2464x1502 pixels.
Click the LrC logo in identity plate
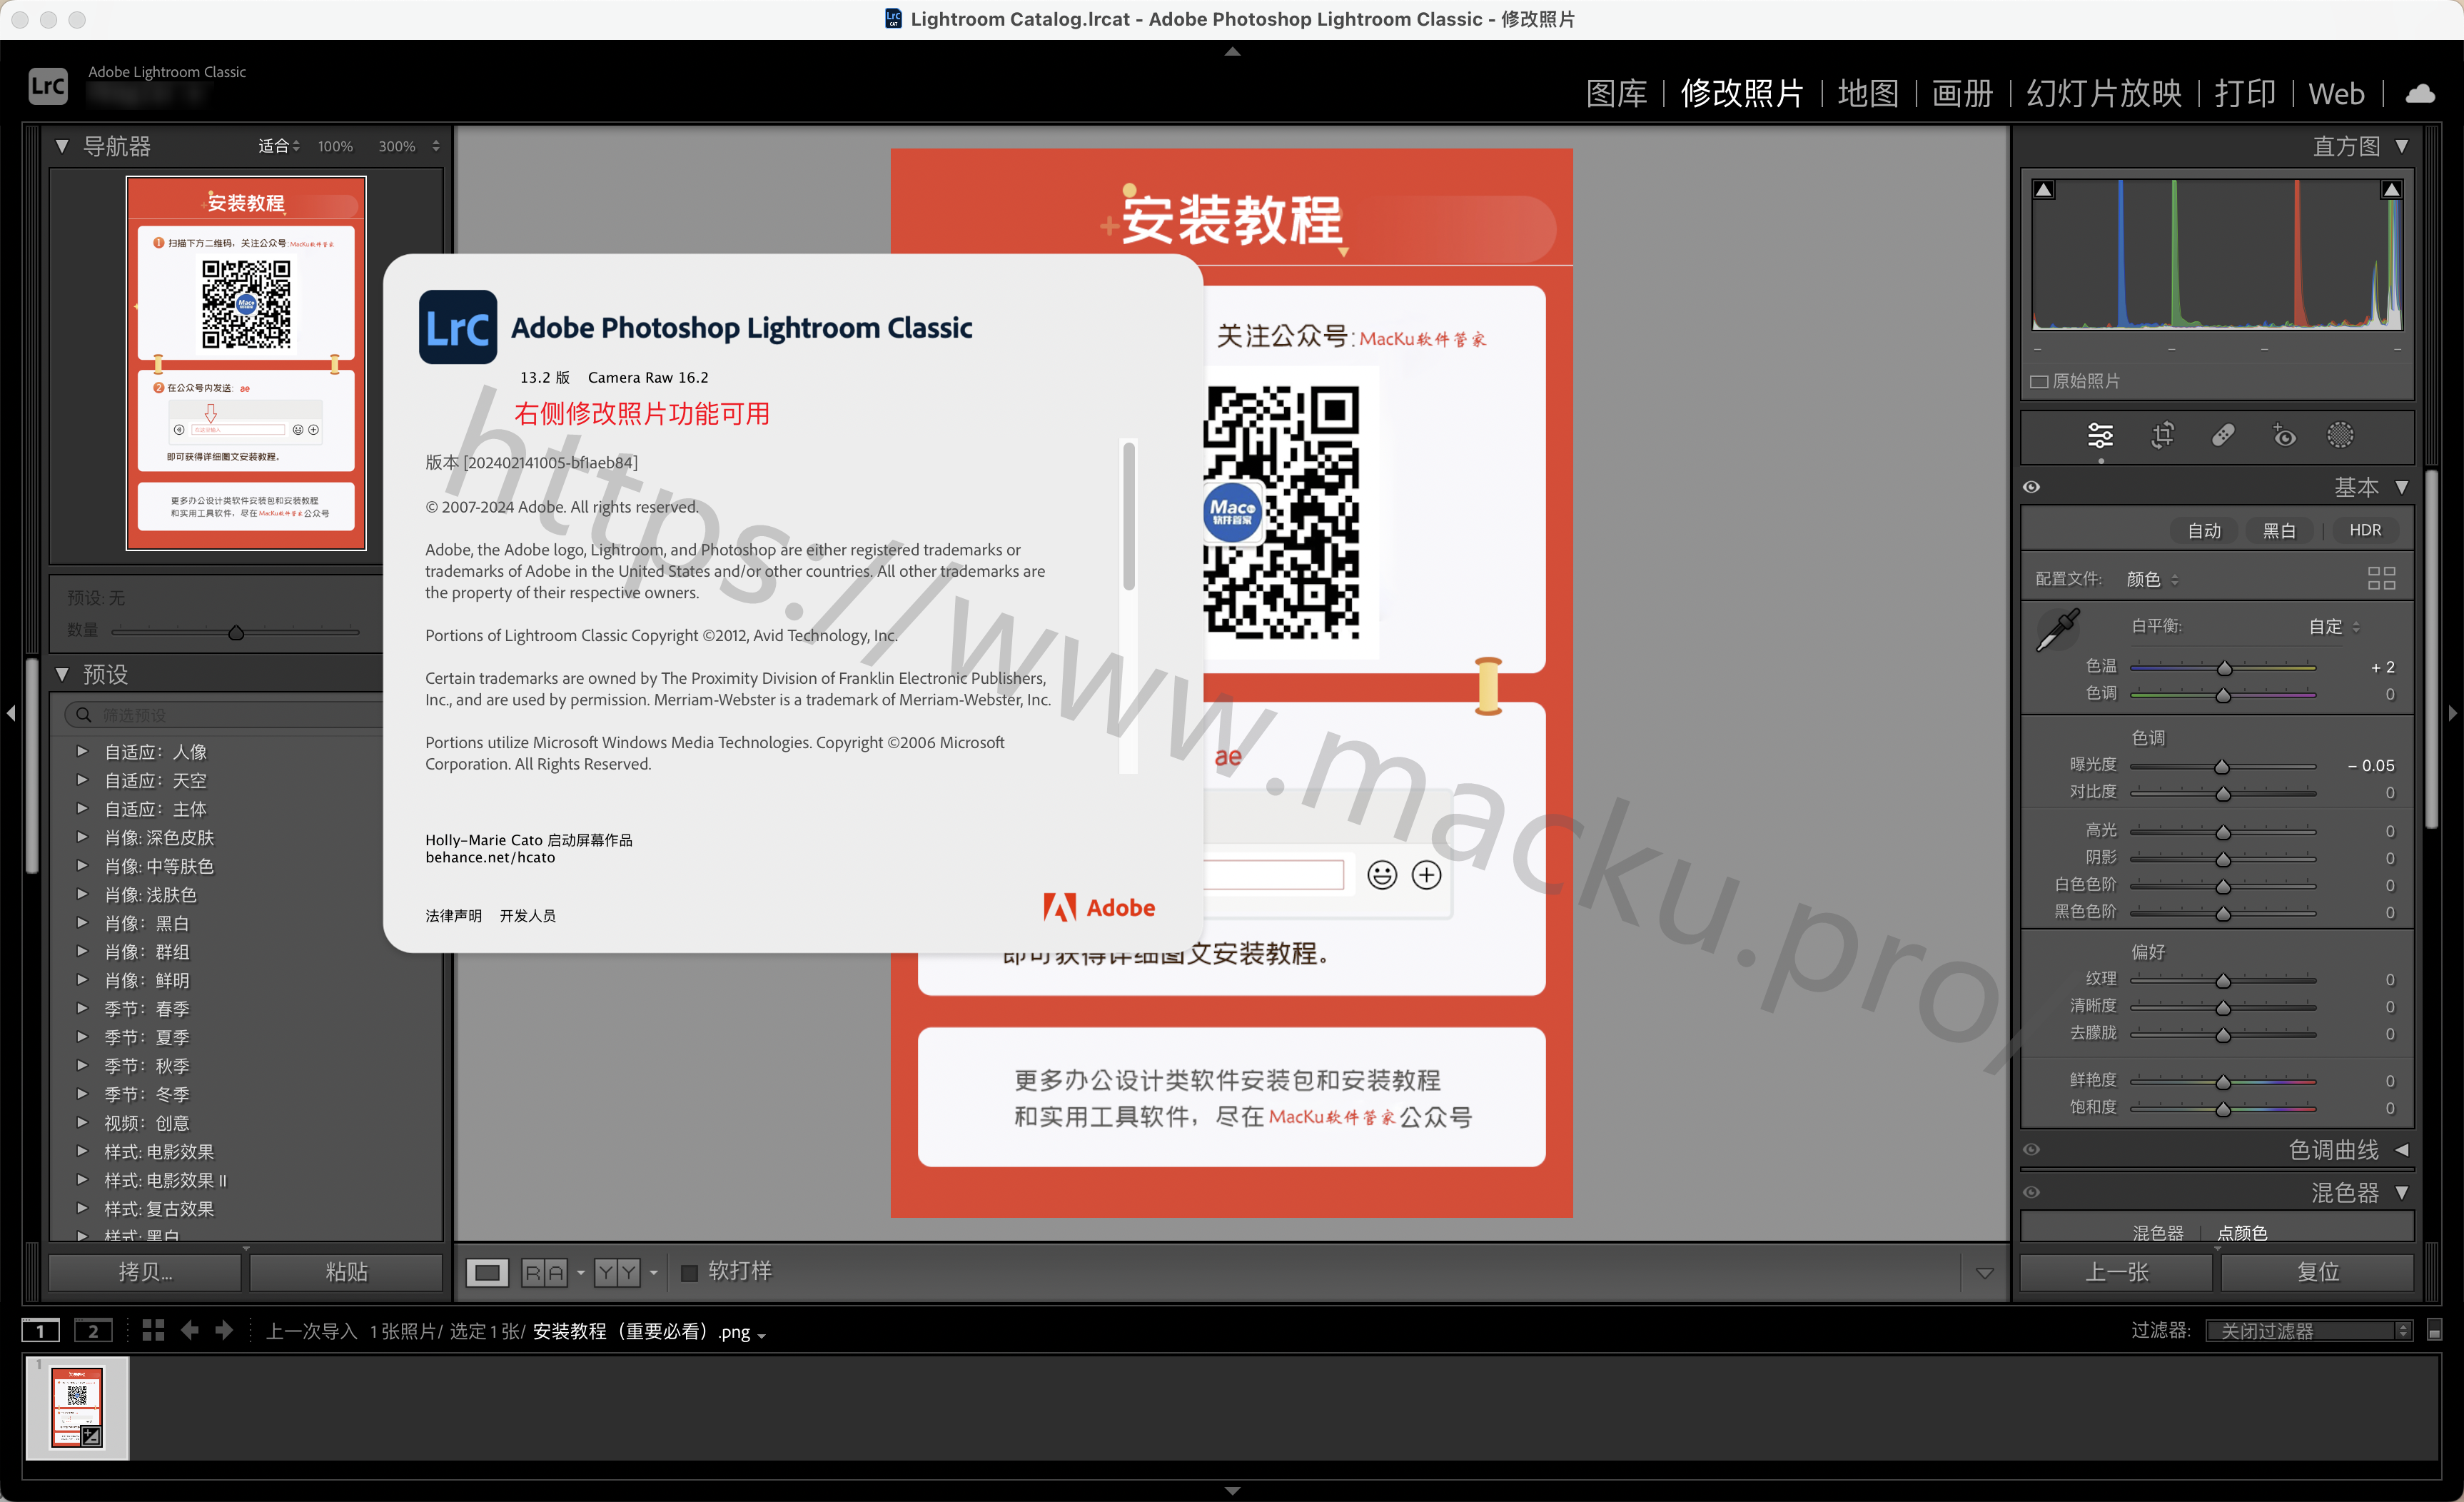click(48, 86)
